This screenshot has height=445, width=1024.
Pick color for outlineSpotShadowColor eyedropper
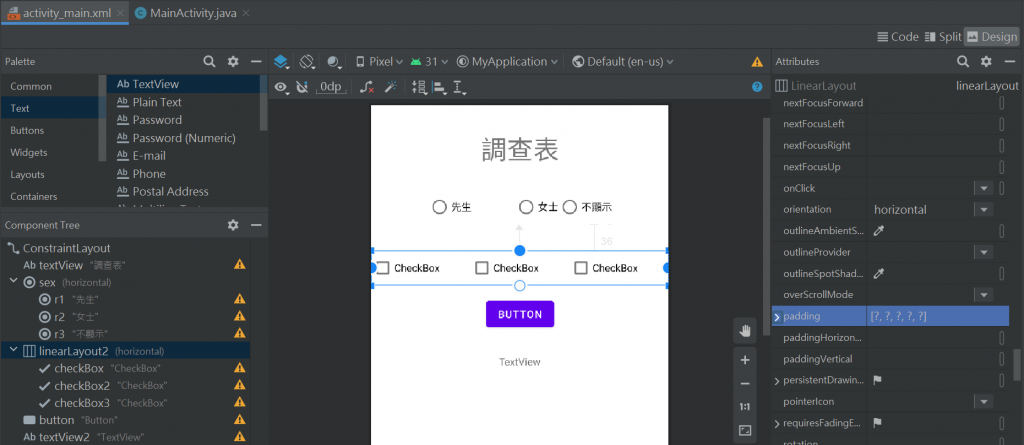[x=878, y=273]
